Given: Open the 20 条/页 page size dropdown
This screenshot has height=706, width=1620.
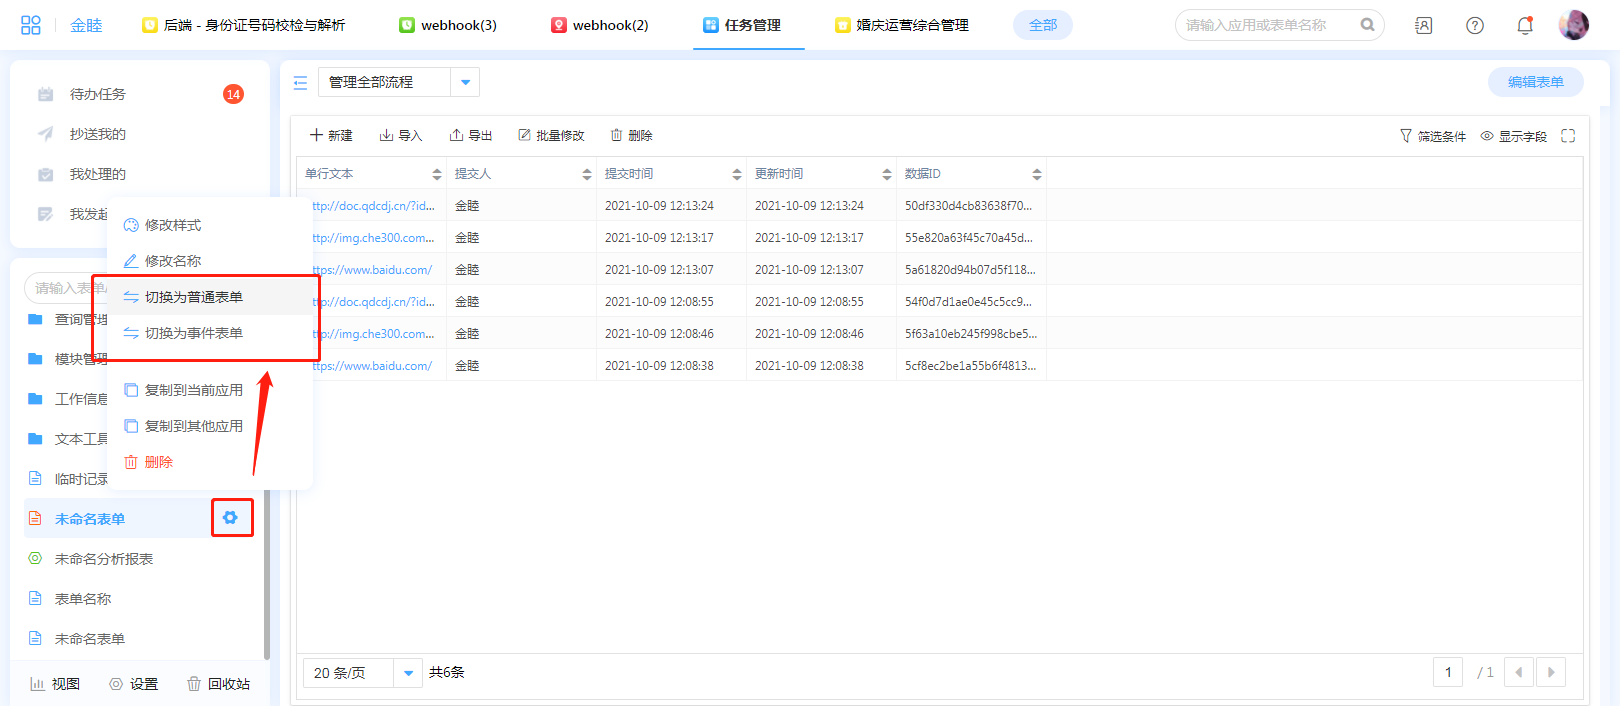Looking at the screenshot, I should coord(407,673).
